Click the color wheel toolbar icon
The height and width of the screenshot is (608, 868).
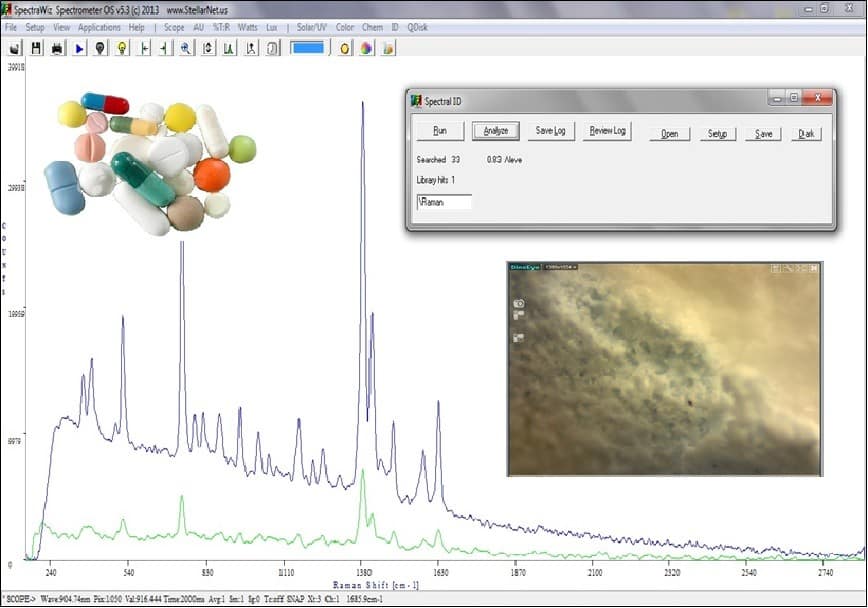tap(367, 48)
